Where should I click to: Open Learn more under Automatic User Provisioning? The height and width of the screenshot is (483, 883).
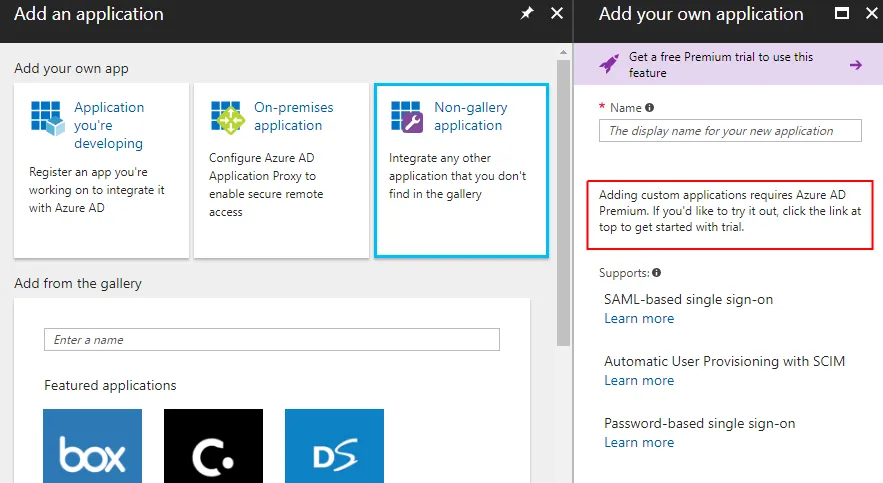pos(639,381)
